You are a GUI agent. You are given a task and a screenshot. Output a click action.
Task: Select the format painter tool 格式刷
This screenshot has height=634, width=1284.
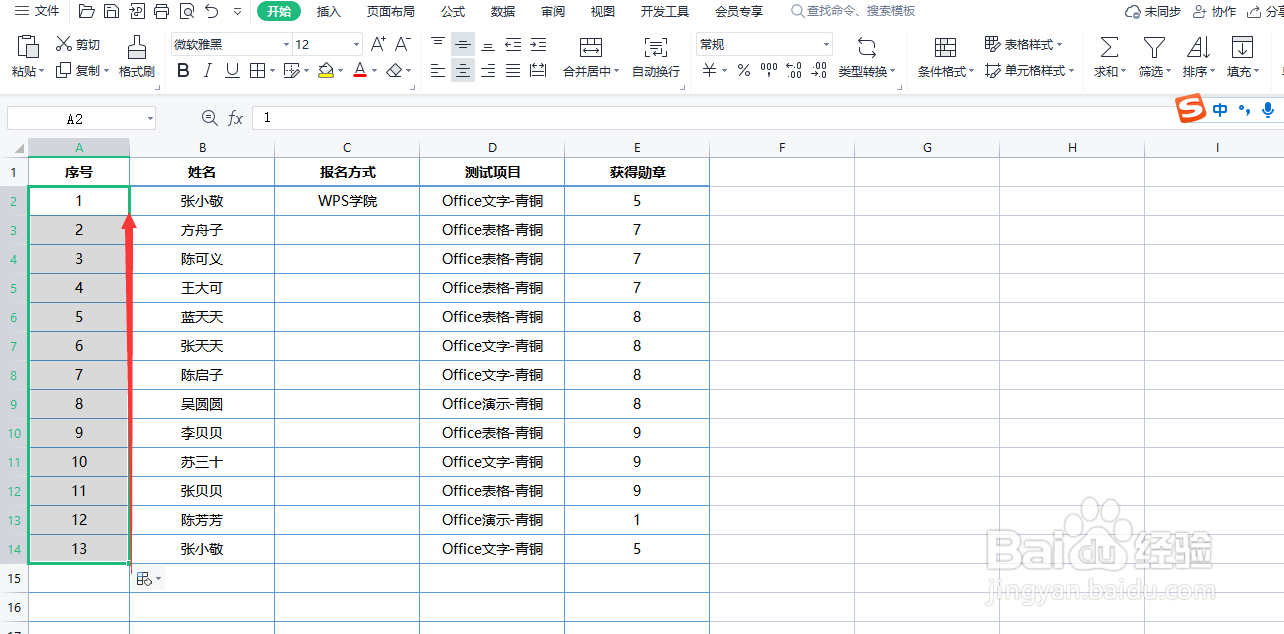[137, 55]
